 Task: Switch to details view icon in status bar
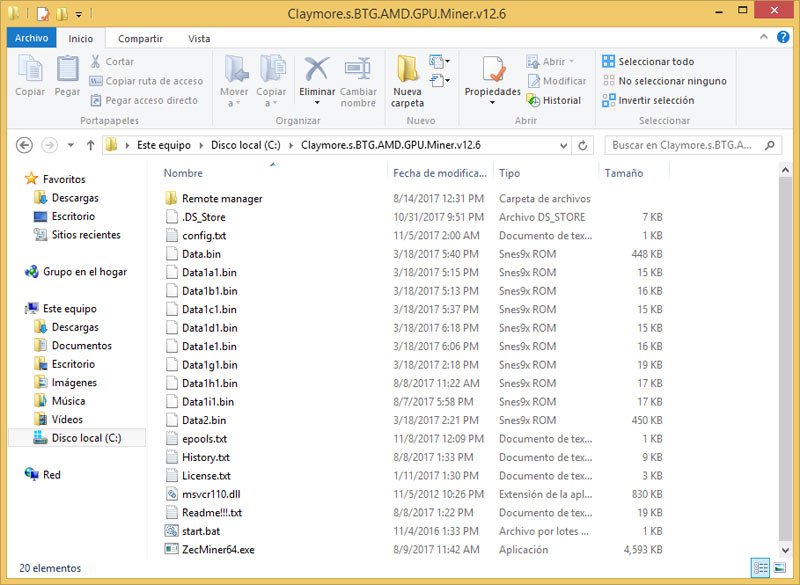[x=760, y=568]
